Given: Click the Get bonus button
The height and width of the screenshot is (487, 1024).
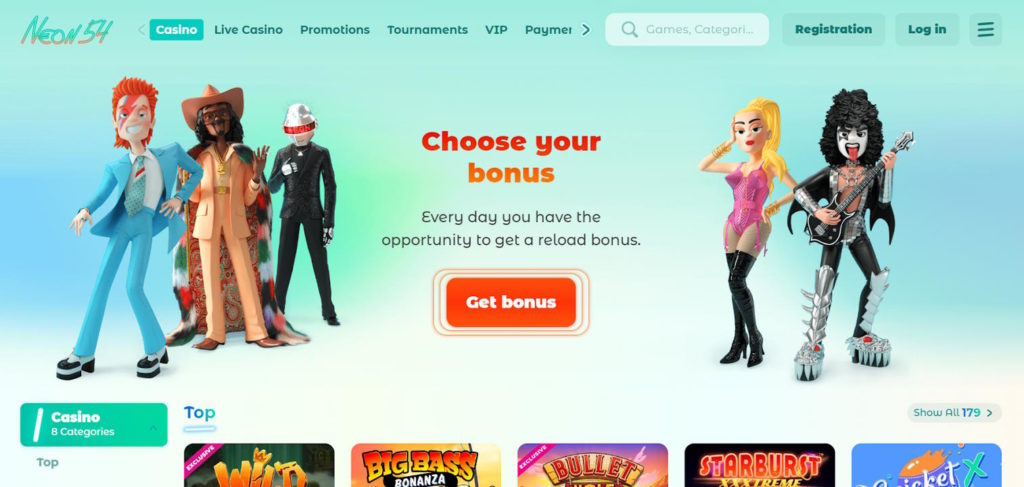Looking at the screenshot, I should click(511, 302).
